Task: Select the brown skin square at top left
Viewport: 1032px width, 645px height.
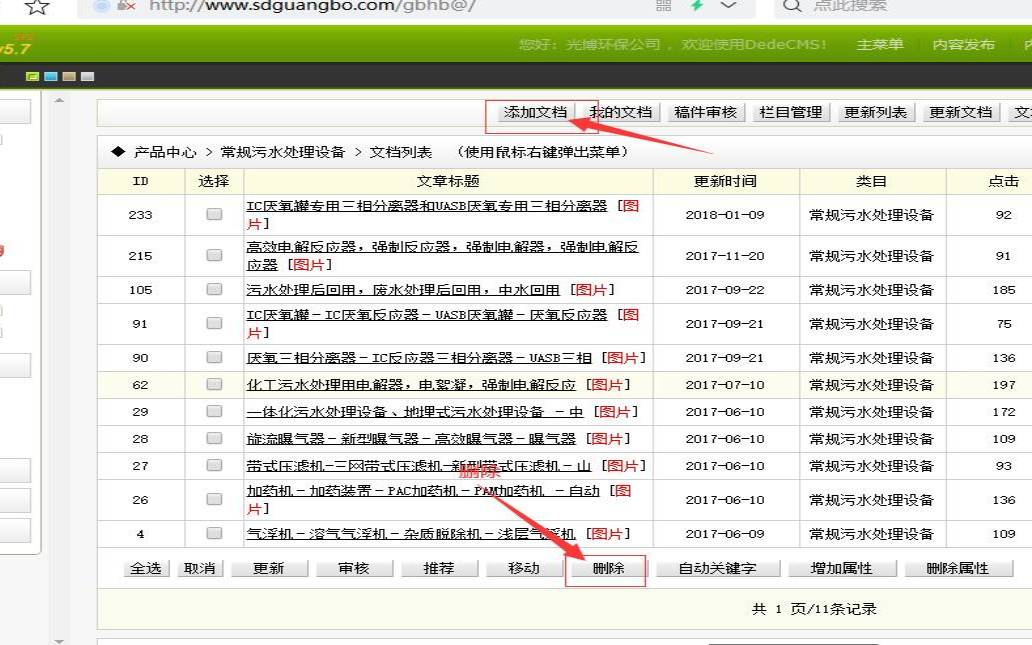Action: 68,76
